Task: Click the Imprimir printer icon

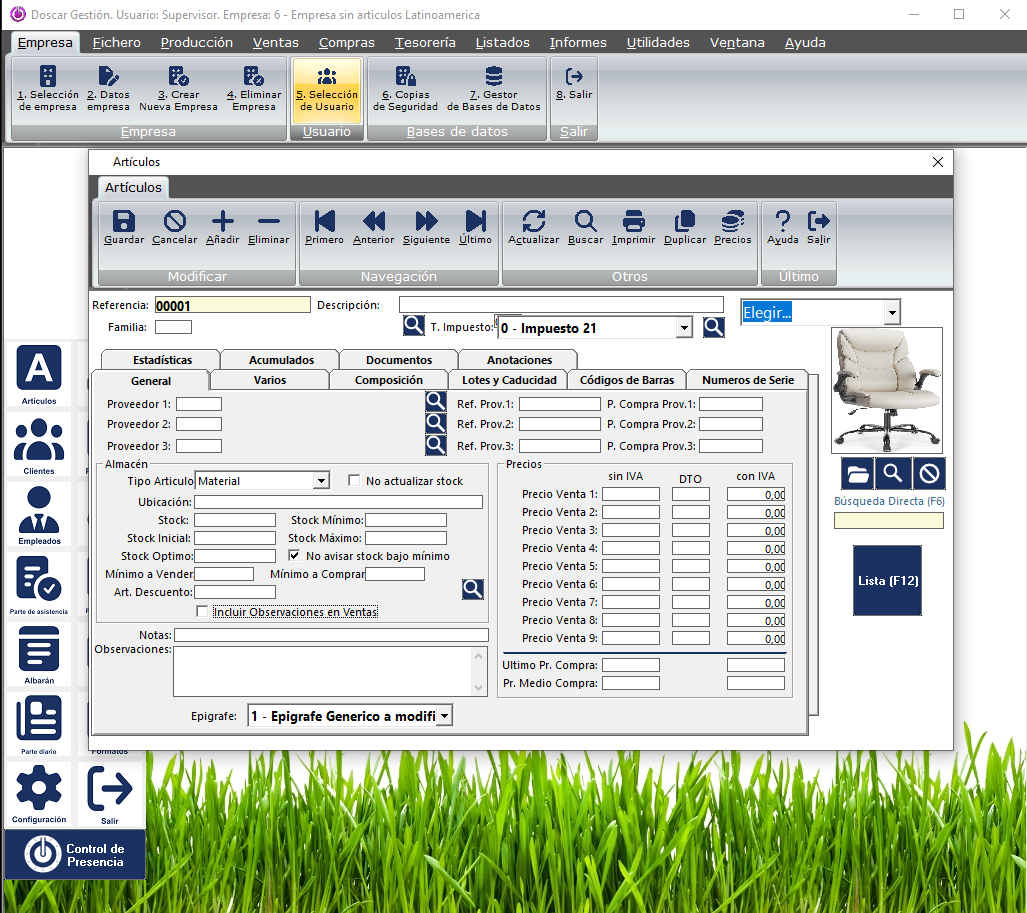Action: (634, 227)
